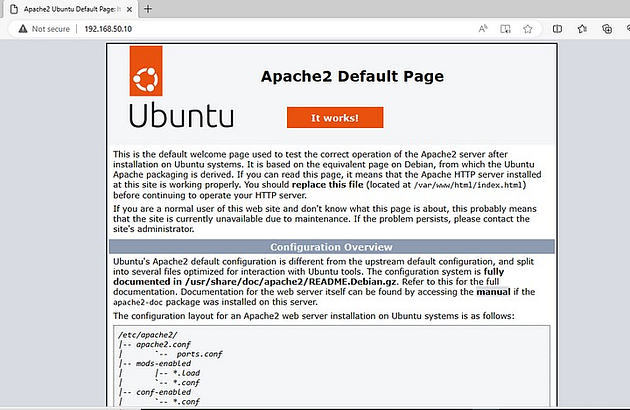Image resolution: width=630 pixels, height=410 pixels.
Task: Toggle the split screen icon
Action: [557, 29]
